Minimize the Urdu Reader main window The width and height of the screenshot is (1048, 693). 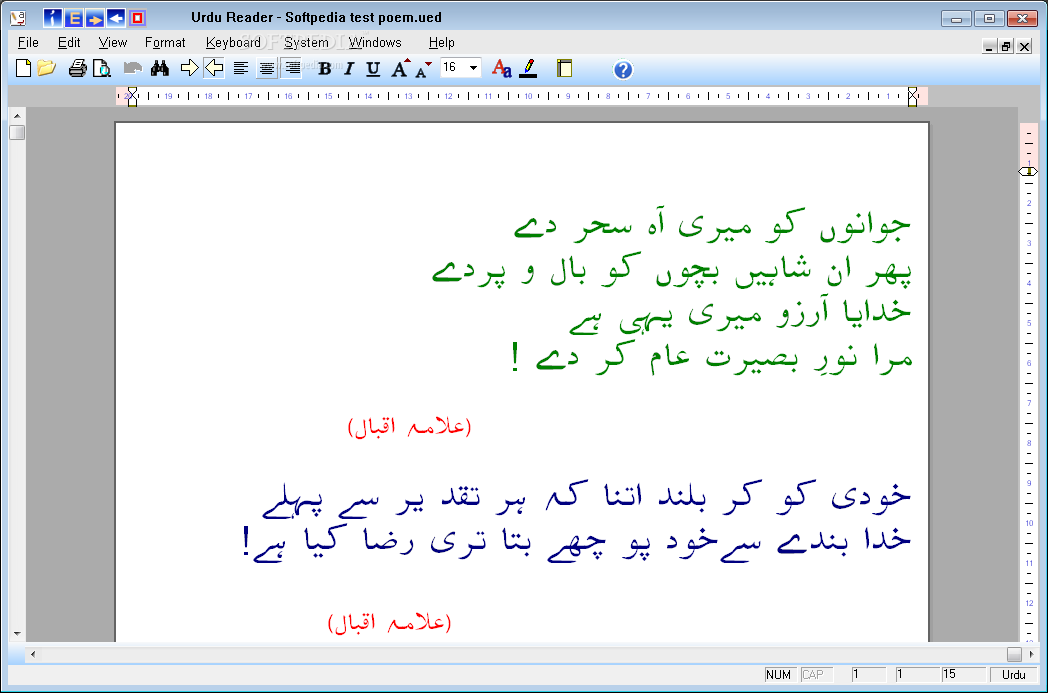(x=956, y=19)
